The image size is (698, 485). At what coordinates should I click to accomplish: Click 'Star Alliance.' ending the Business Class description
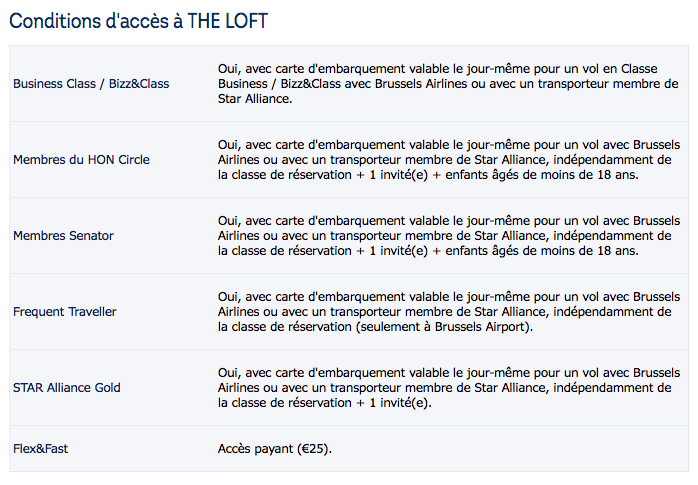coord(255,99)
